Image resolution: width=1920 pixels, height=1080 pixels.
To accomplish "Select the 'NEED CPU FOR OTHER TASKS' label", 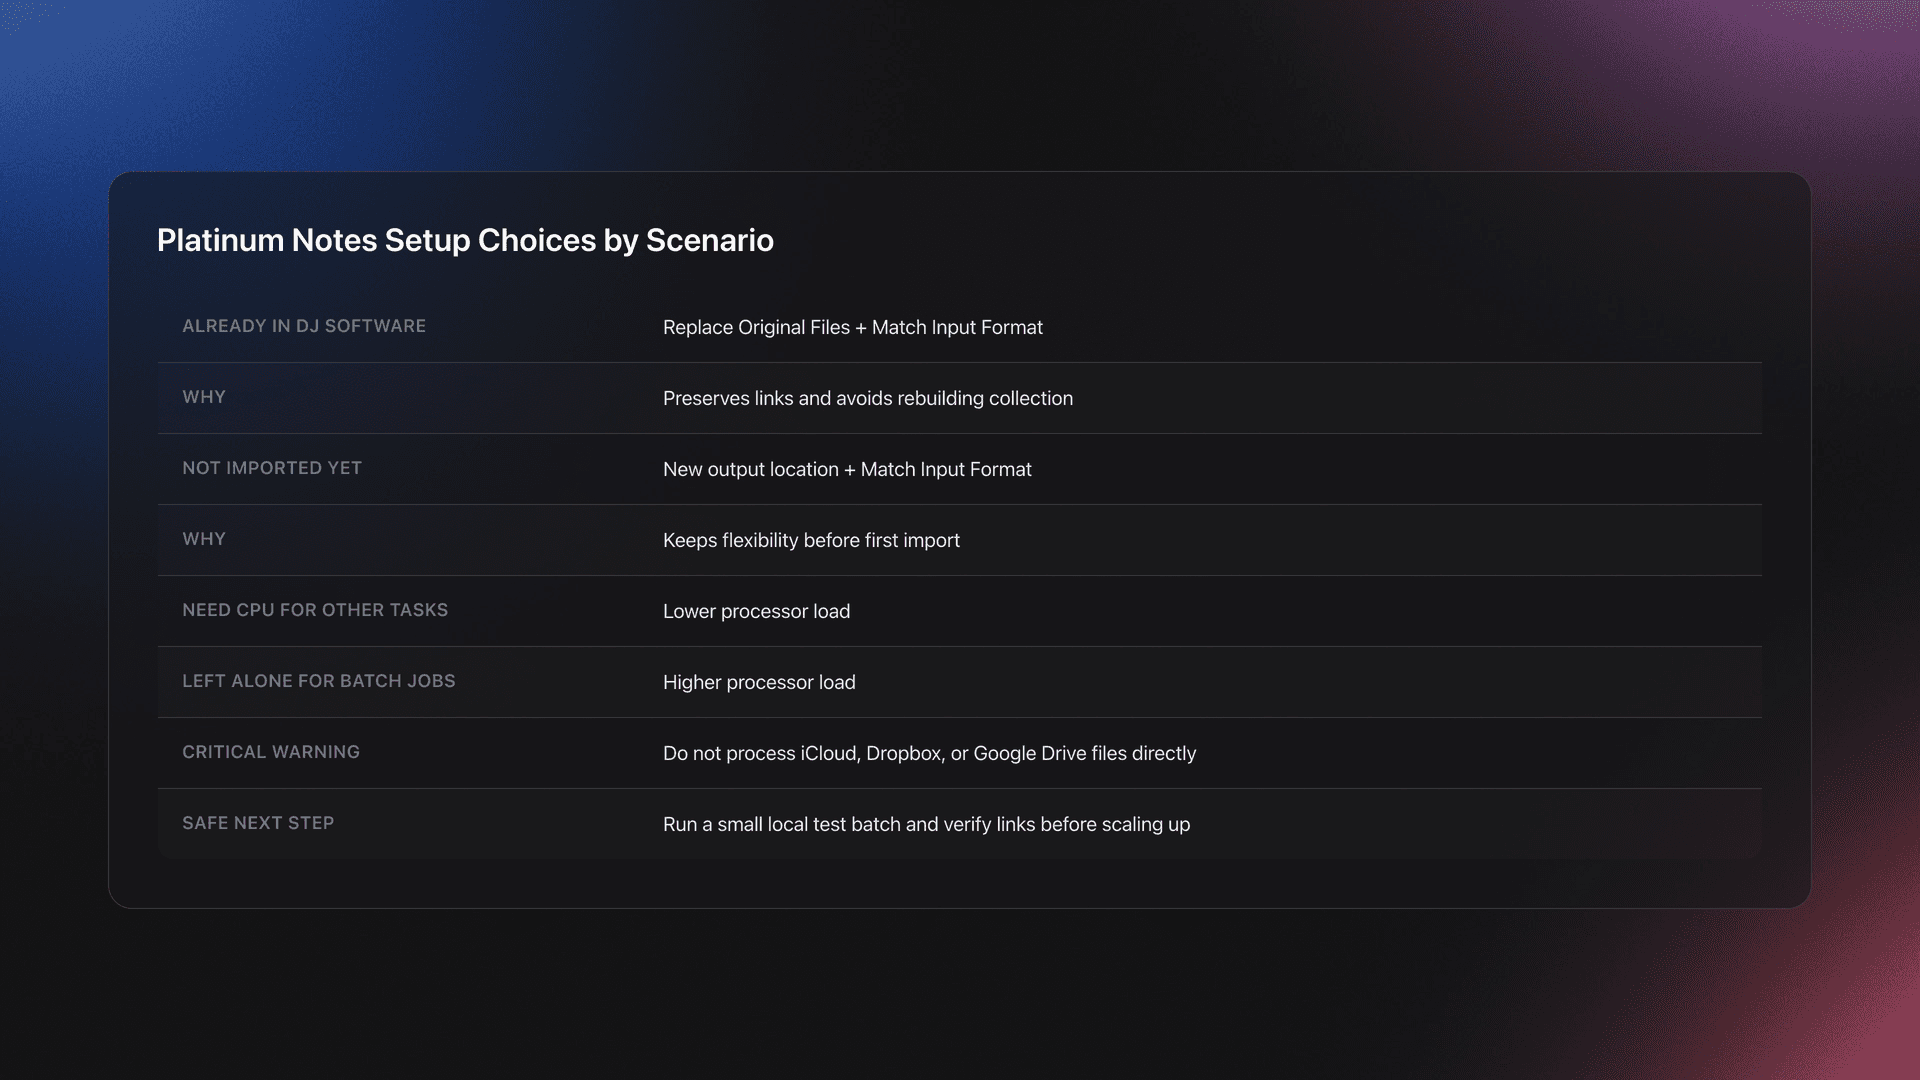I will click(315, 610).
